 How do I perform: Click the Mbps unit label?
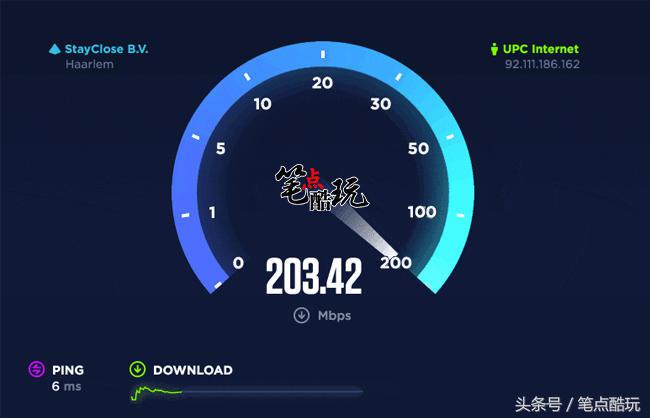(x=335, y=316)
